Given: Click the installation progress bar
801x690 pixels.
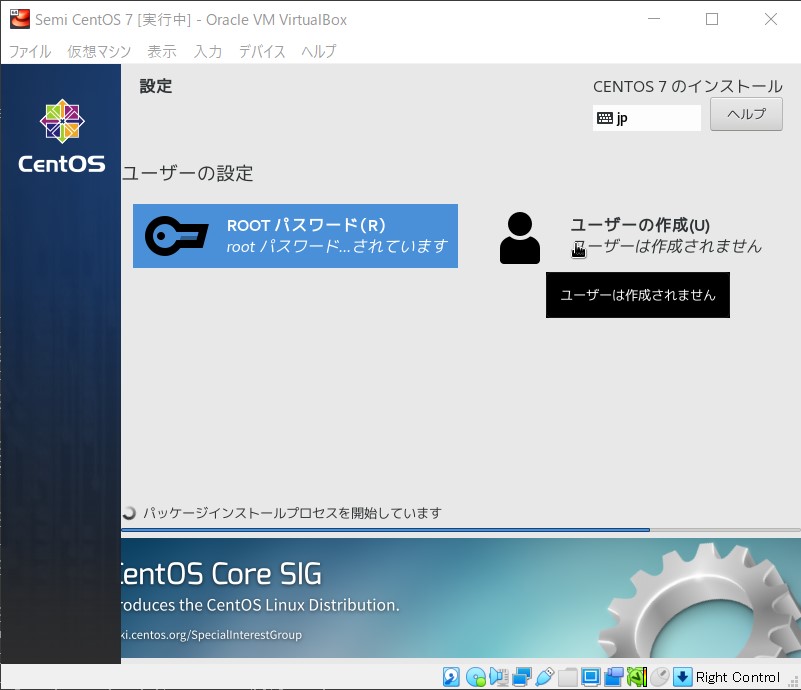Looking at the screenshot, I should click(461, 530).
